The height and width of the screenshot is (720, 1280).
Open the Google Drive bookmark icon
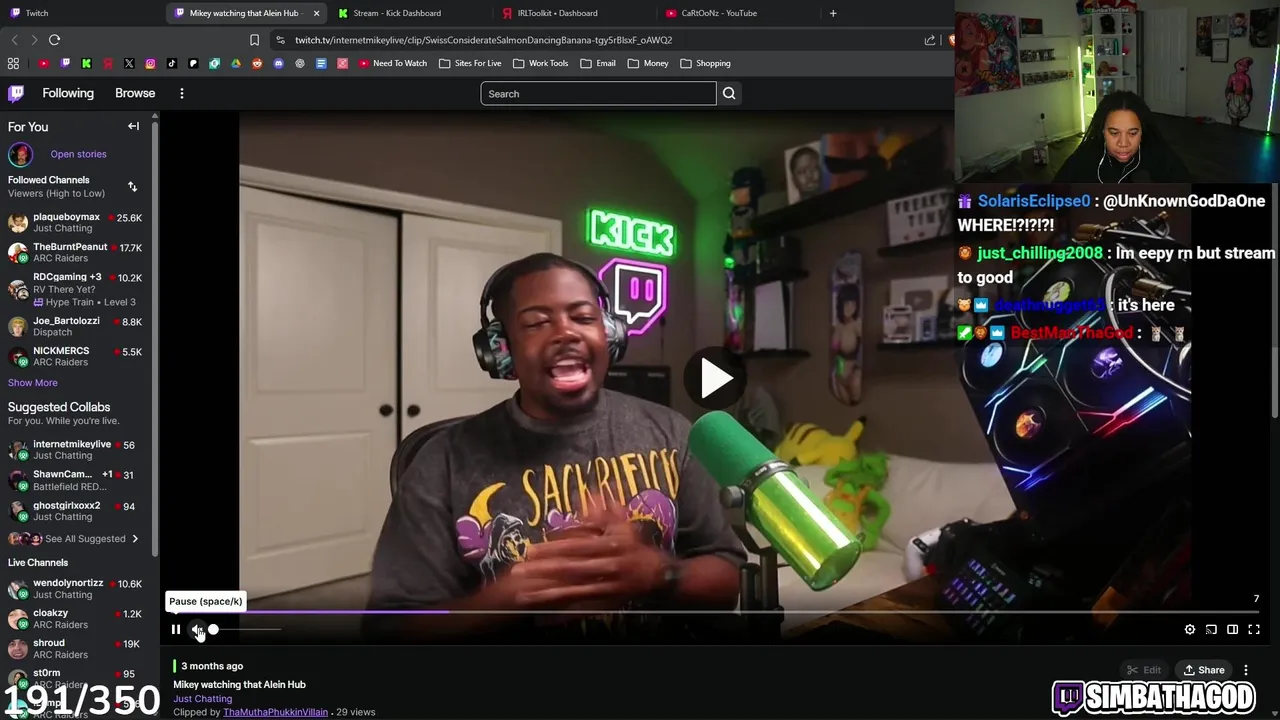[236, 63]
